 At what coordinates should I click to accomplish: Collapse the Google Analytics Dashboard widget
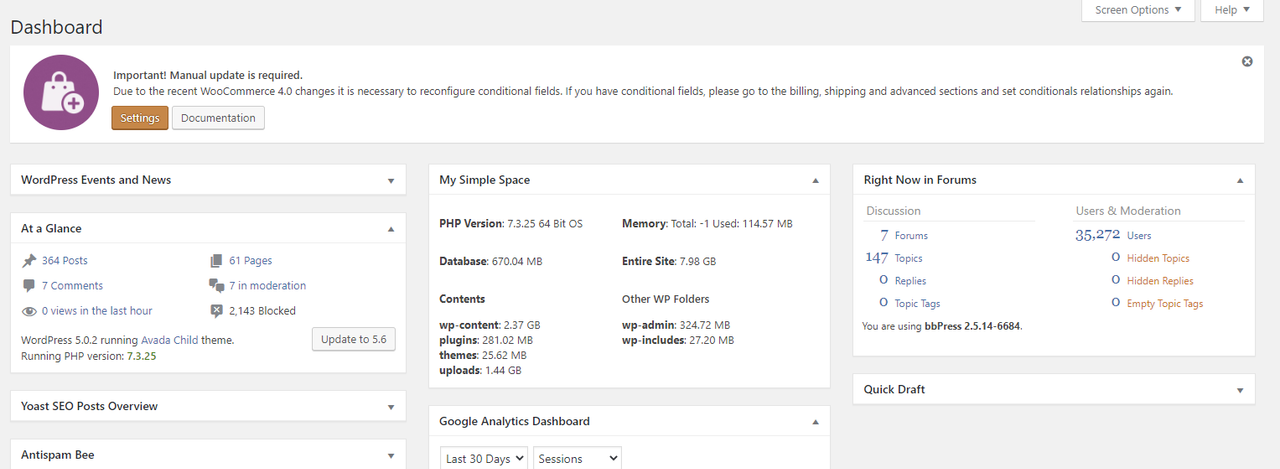[815, 422]
